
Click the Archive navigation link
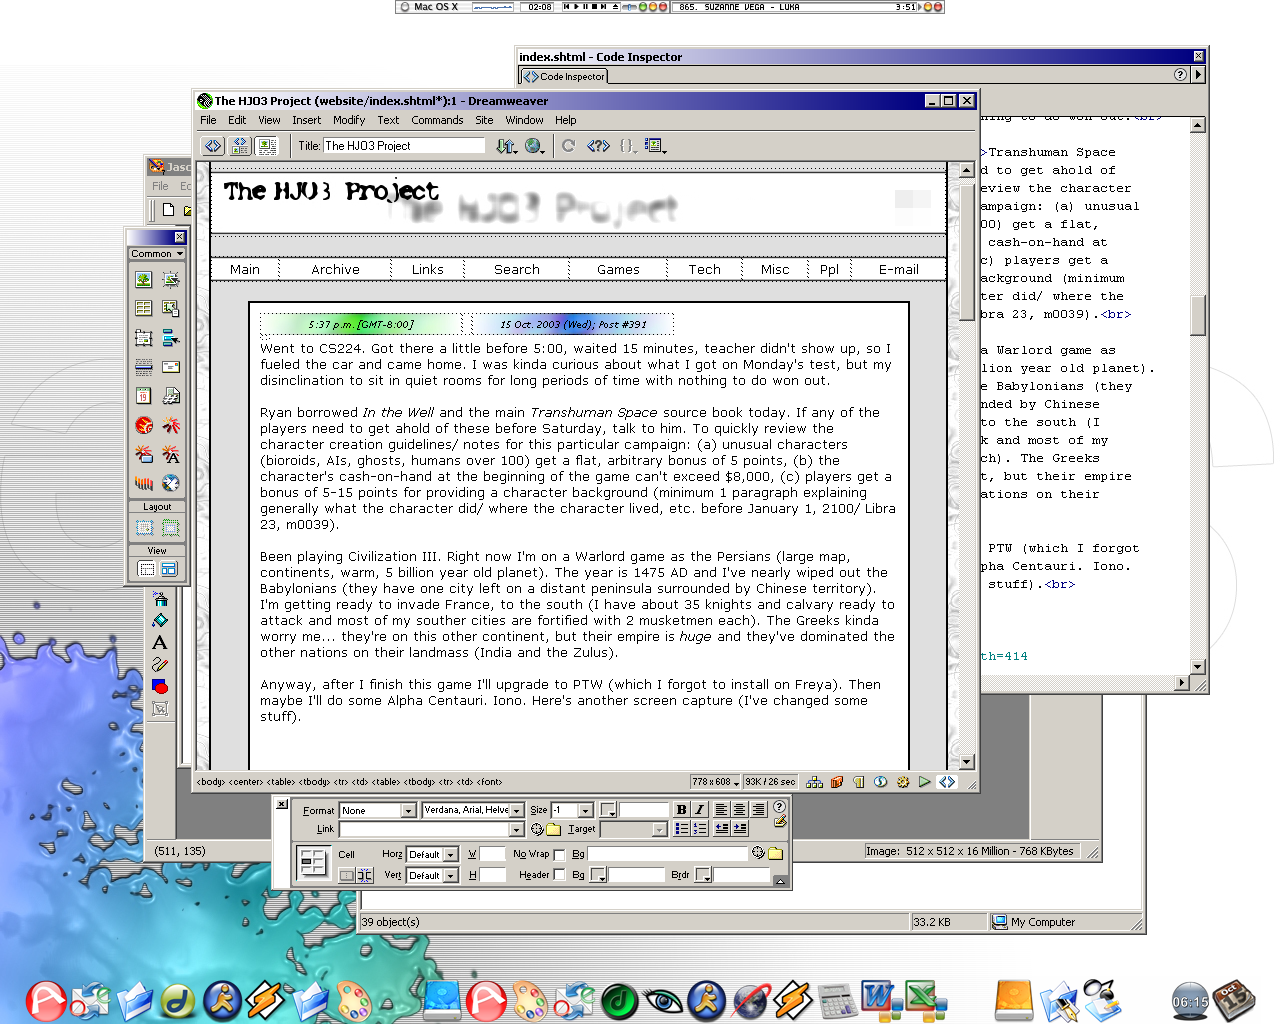click(x=335, y=270)
